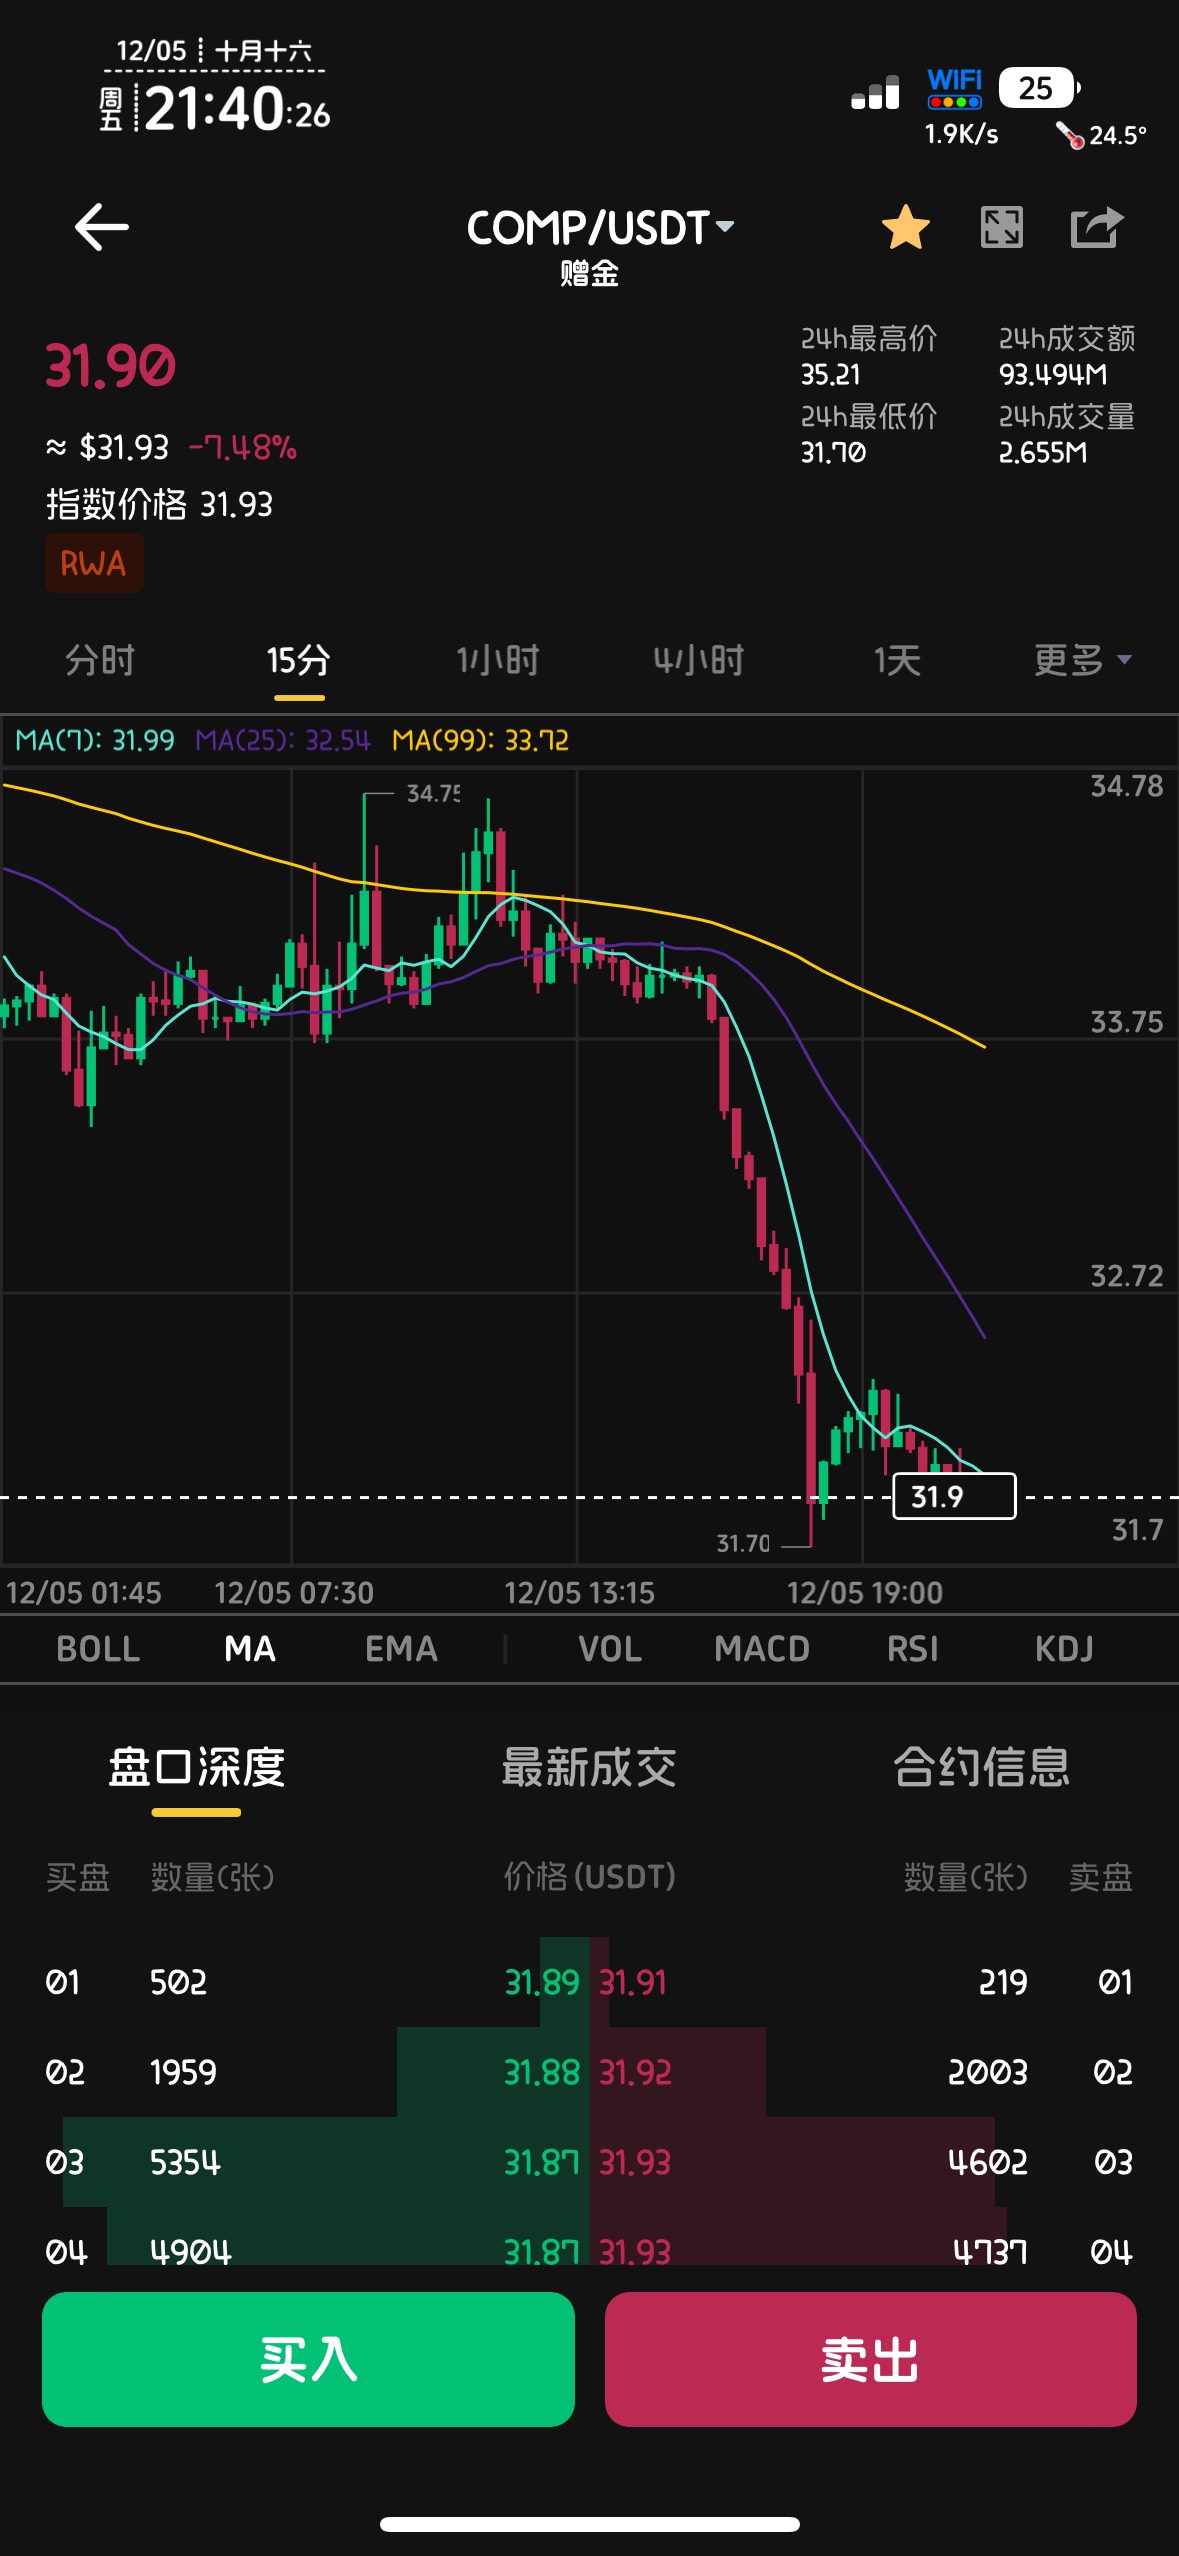Enable the BOLL indicator
This screenshot has height=2556, width=1179.
click(98, 1649)
